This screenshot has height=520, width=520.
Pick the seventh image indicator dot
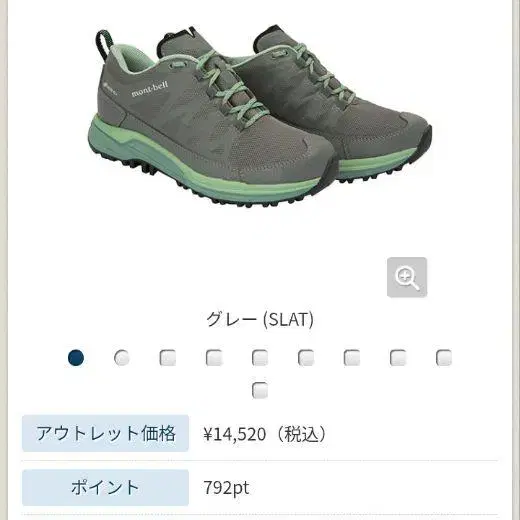[352, 358]
